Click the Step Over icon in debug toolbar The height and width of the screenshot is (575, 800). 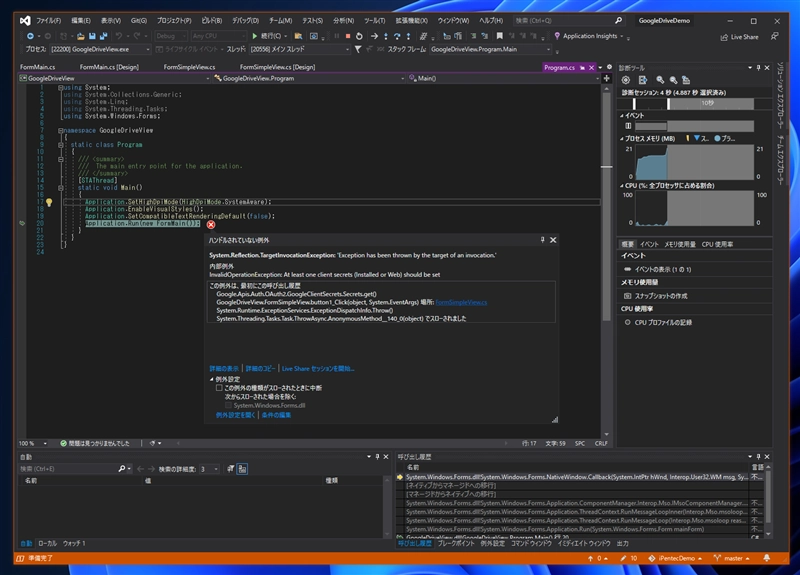pyautogui.click(x=397, y=36)
